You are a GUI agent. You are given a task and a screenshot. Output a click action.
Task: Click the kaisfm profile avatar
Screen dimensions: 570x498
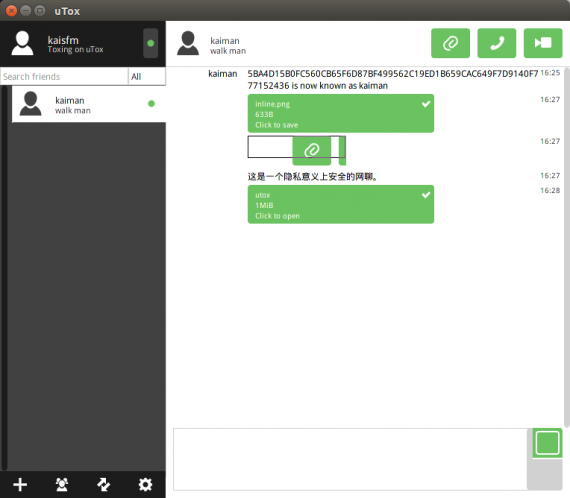tap(23, 43)
